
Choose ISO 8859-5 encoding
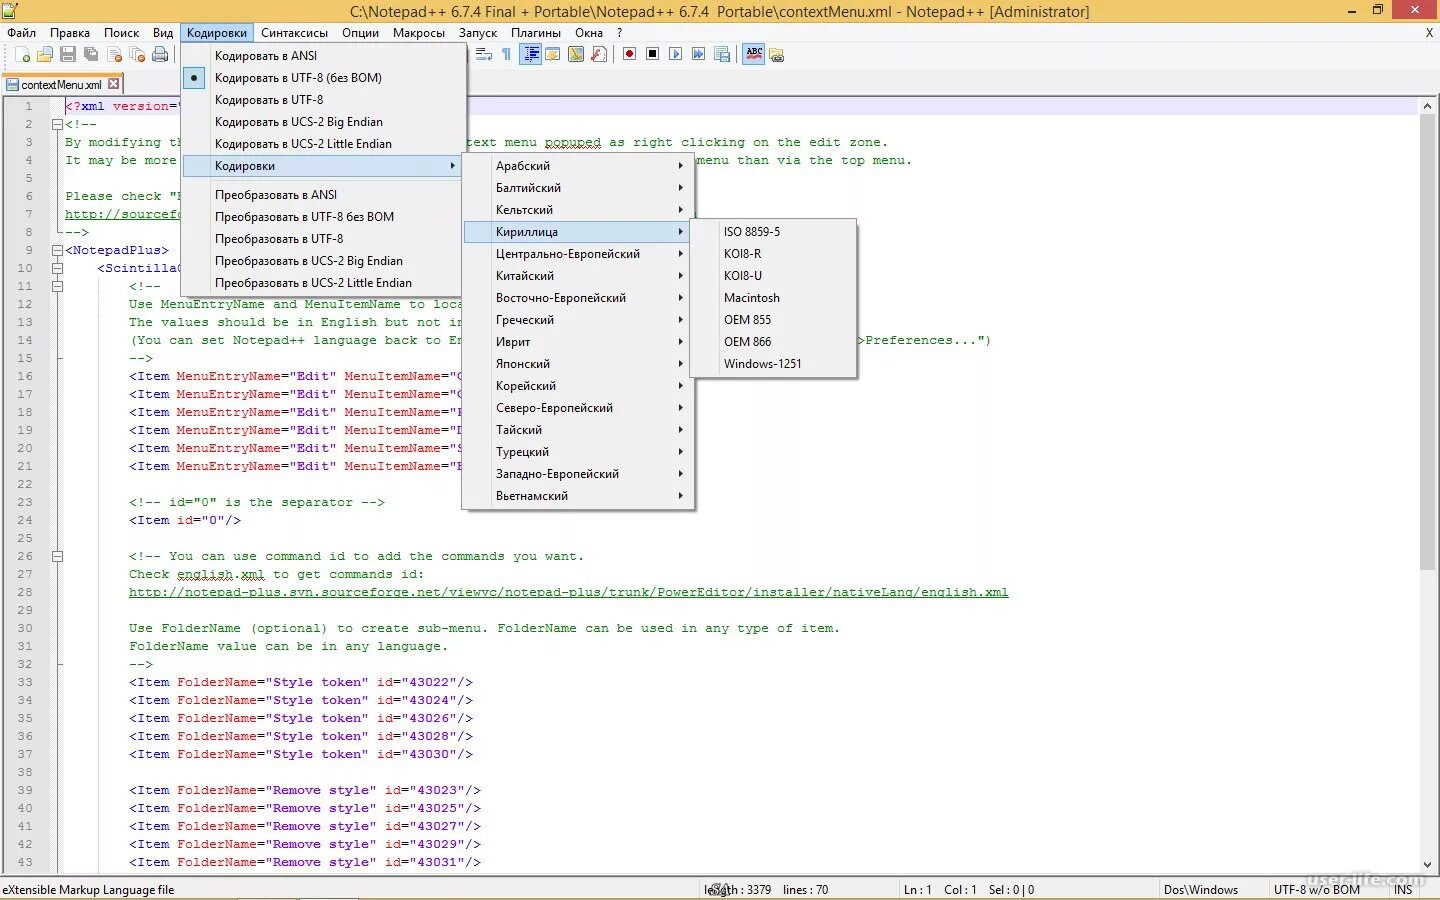point(773,232)
